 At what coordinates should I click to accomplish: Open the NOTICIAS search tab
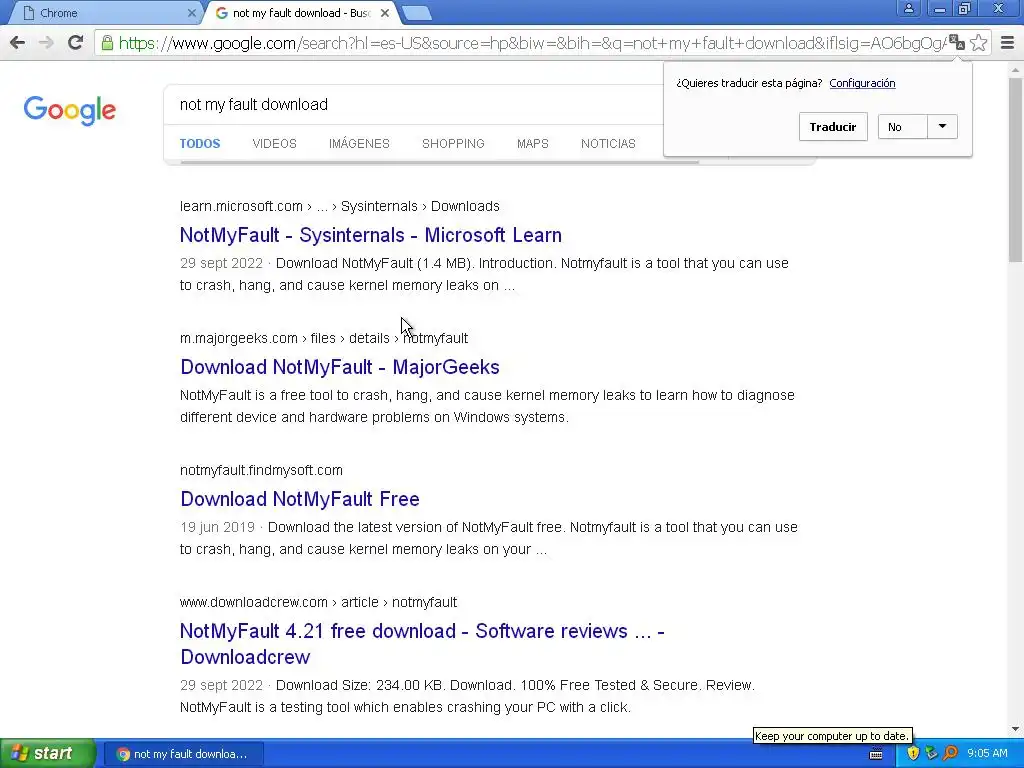coord(608,144)
